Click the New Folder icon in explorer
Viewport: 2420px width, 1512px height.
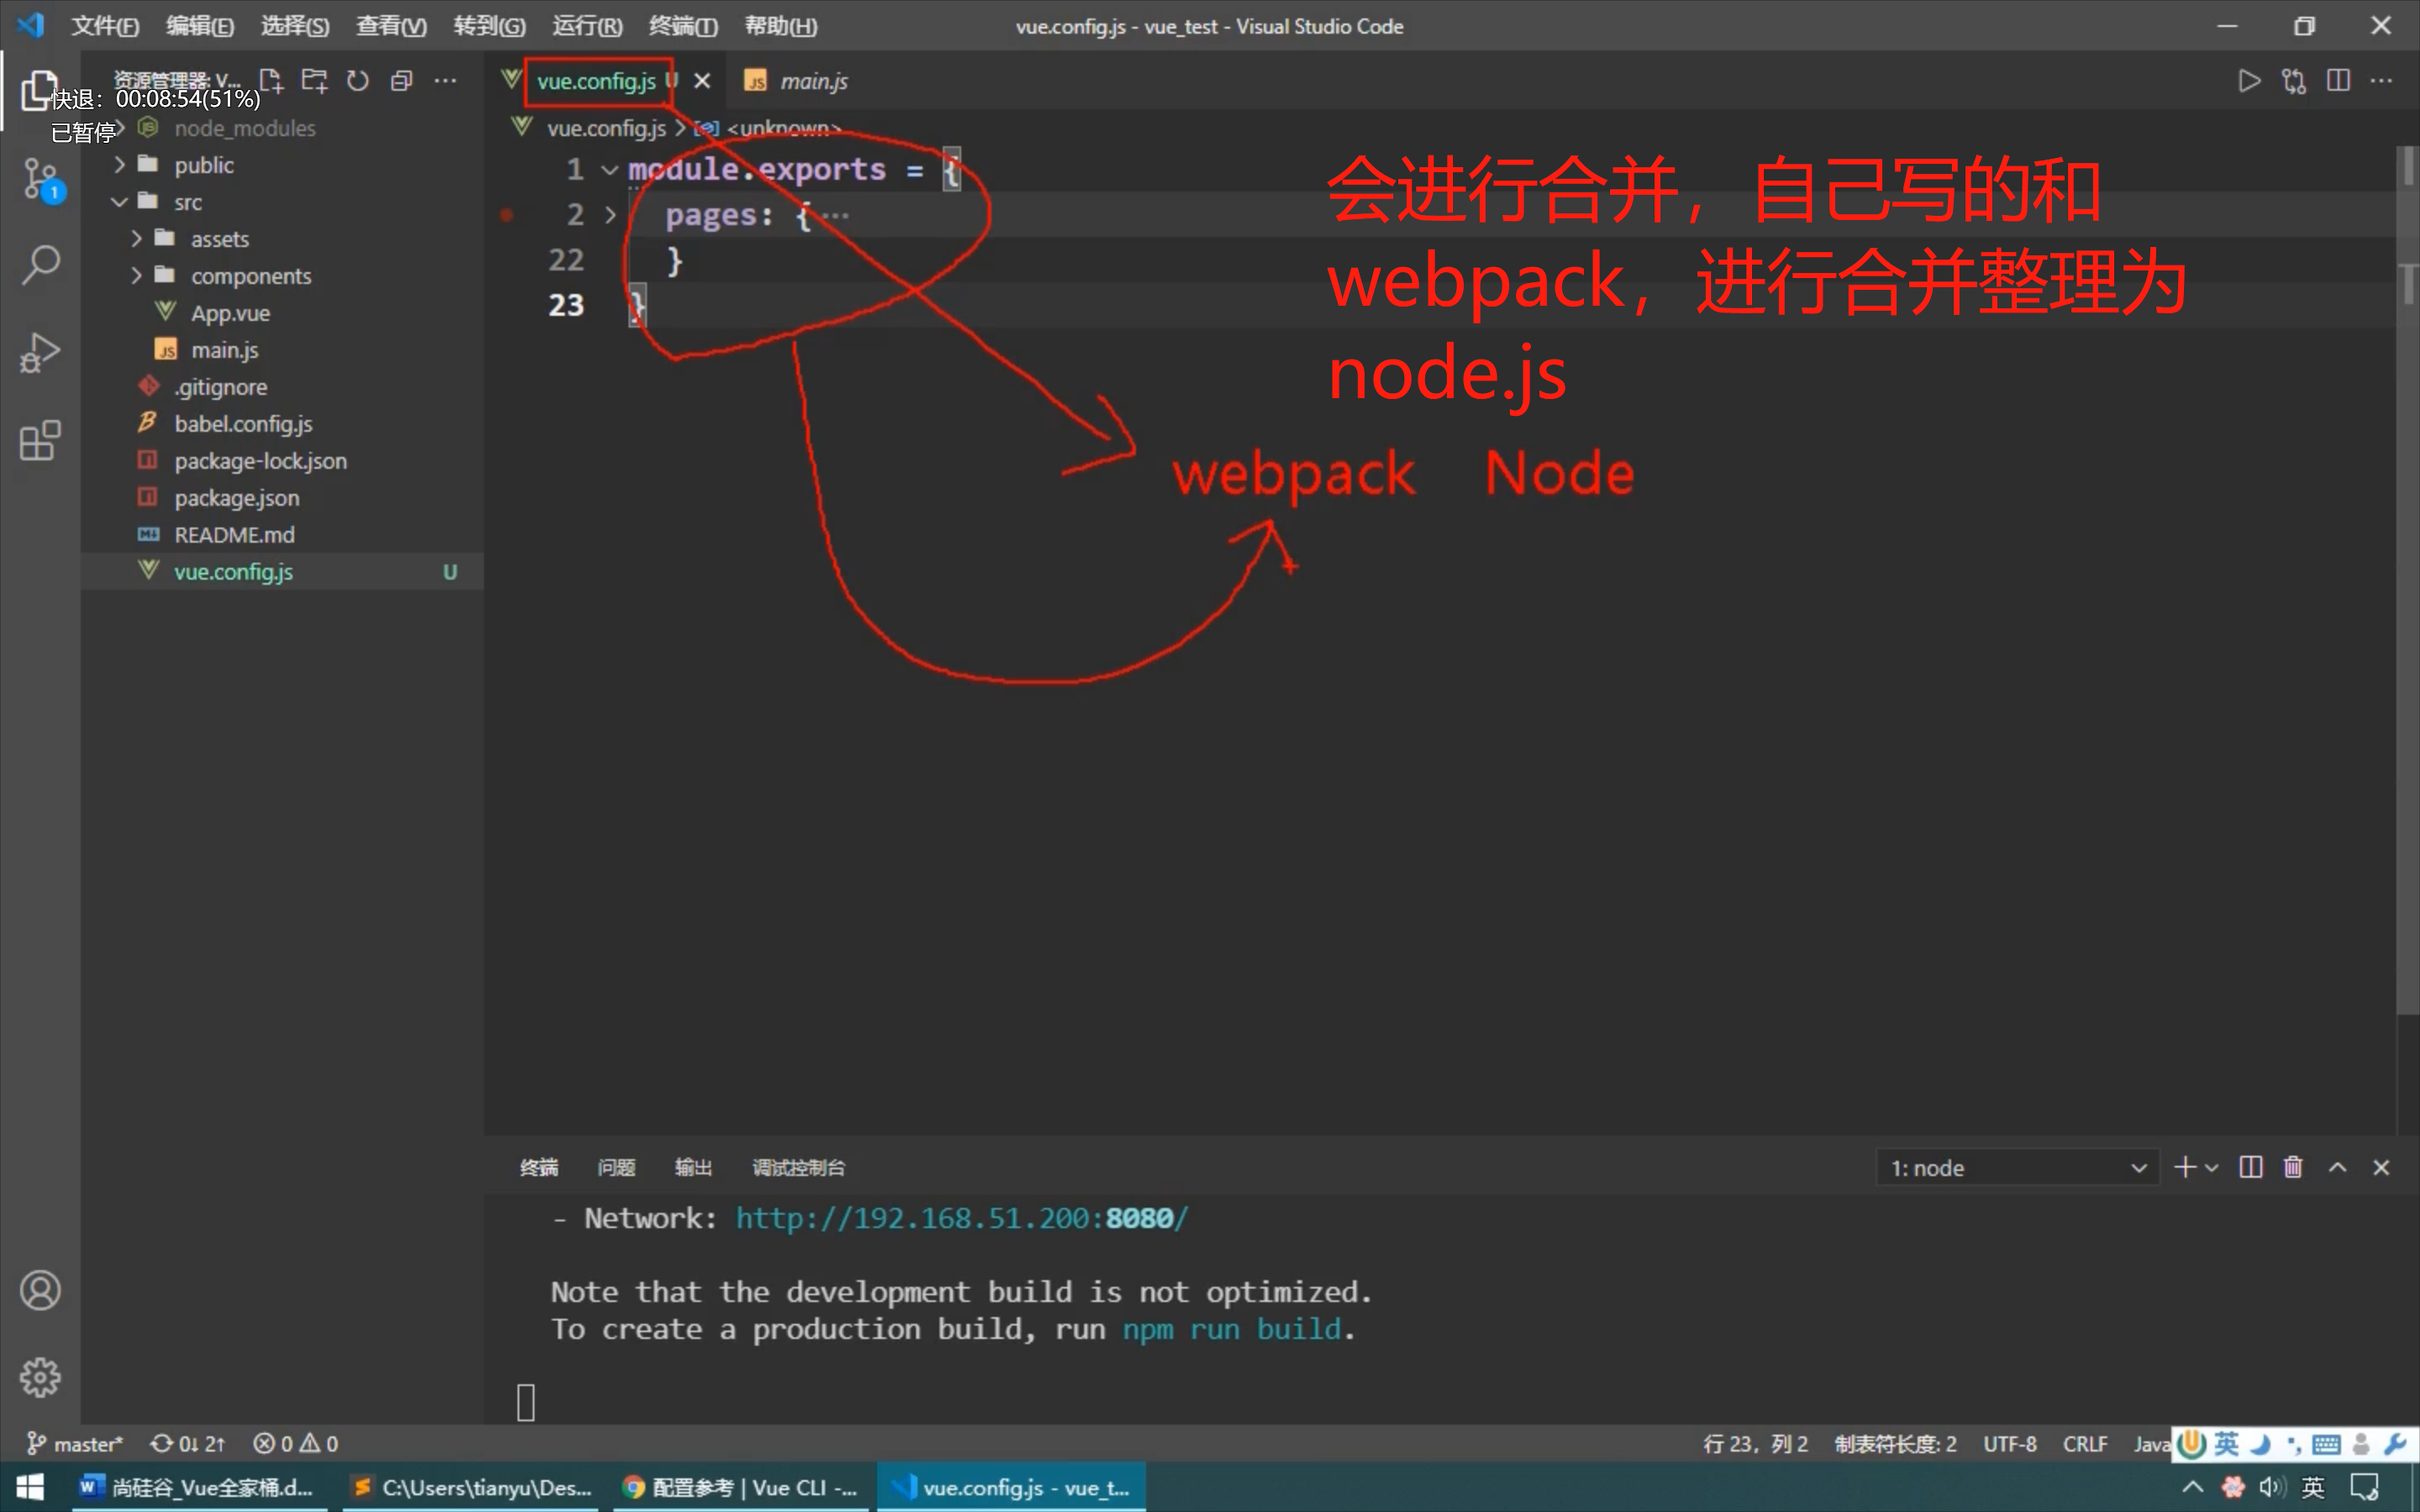point(315,80)
